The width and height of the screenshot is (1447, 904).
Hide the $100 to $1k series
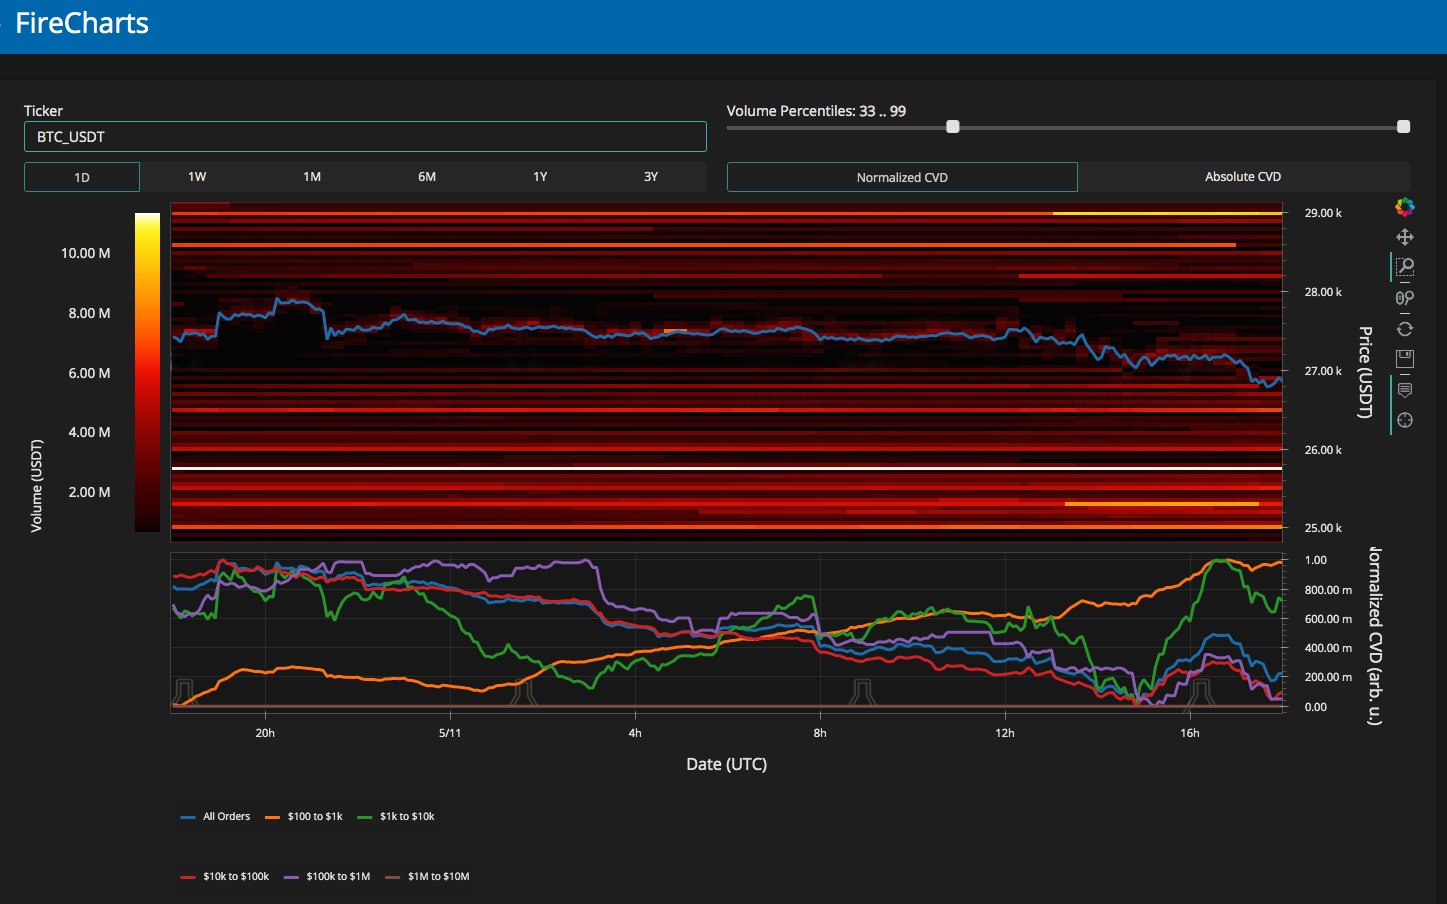pyautogui.click(x=314, y=817)
